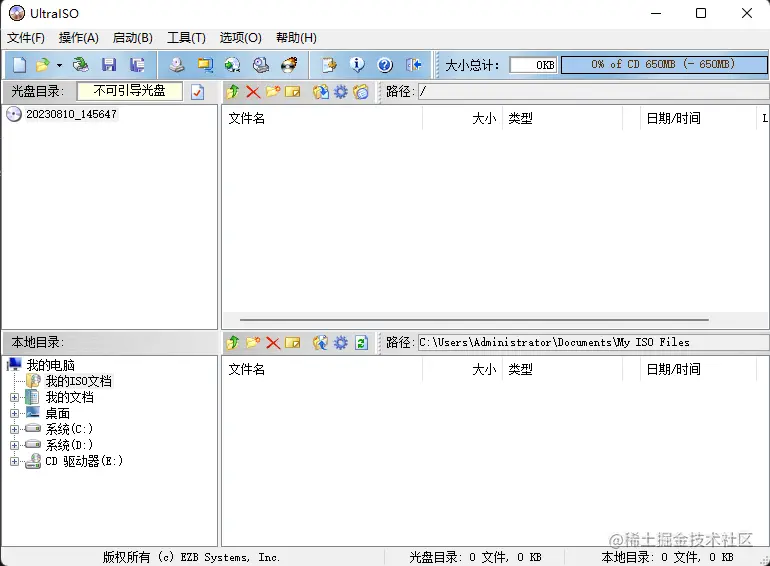Expand the 桌面 tree node
Screen dimensions: 770x566
click(14, 413)
